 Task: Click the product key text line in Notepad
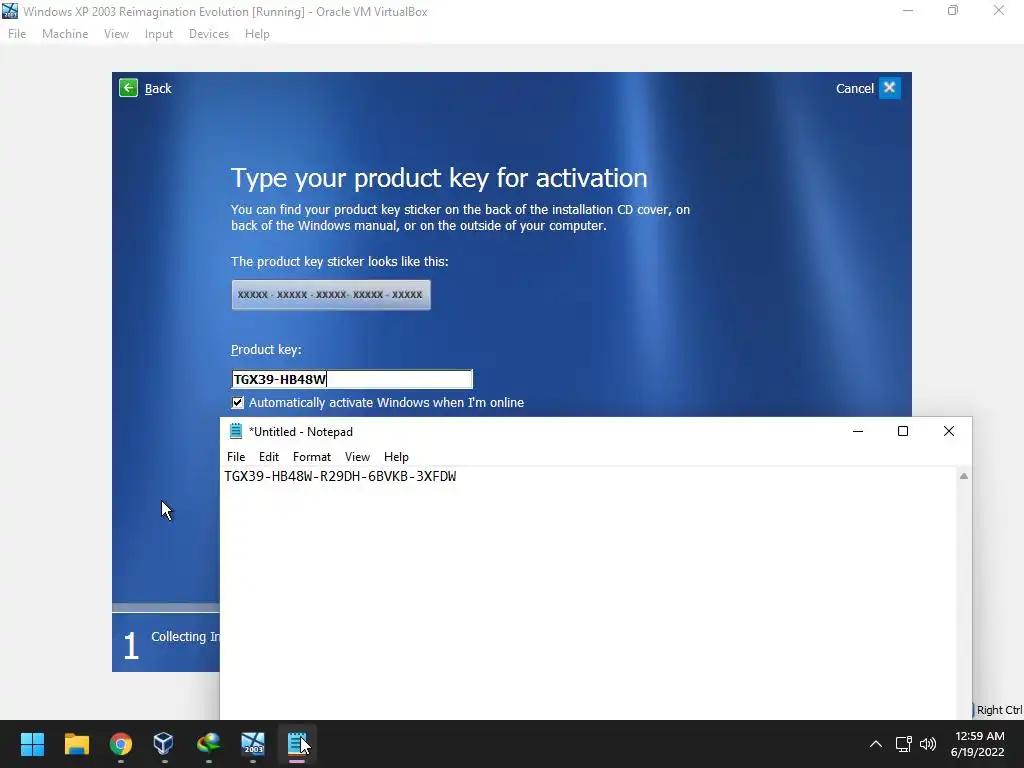pos(340,476)
